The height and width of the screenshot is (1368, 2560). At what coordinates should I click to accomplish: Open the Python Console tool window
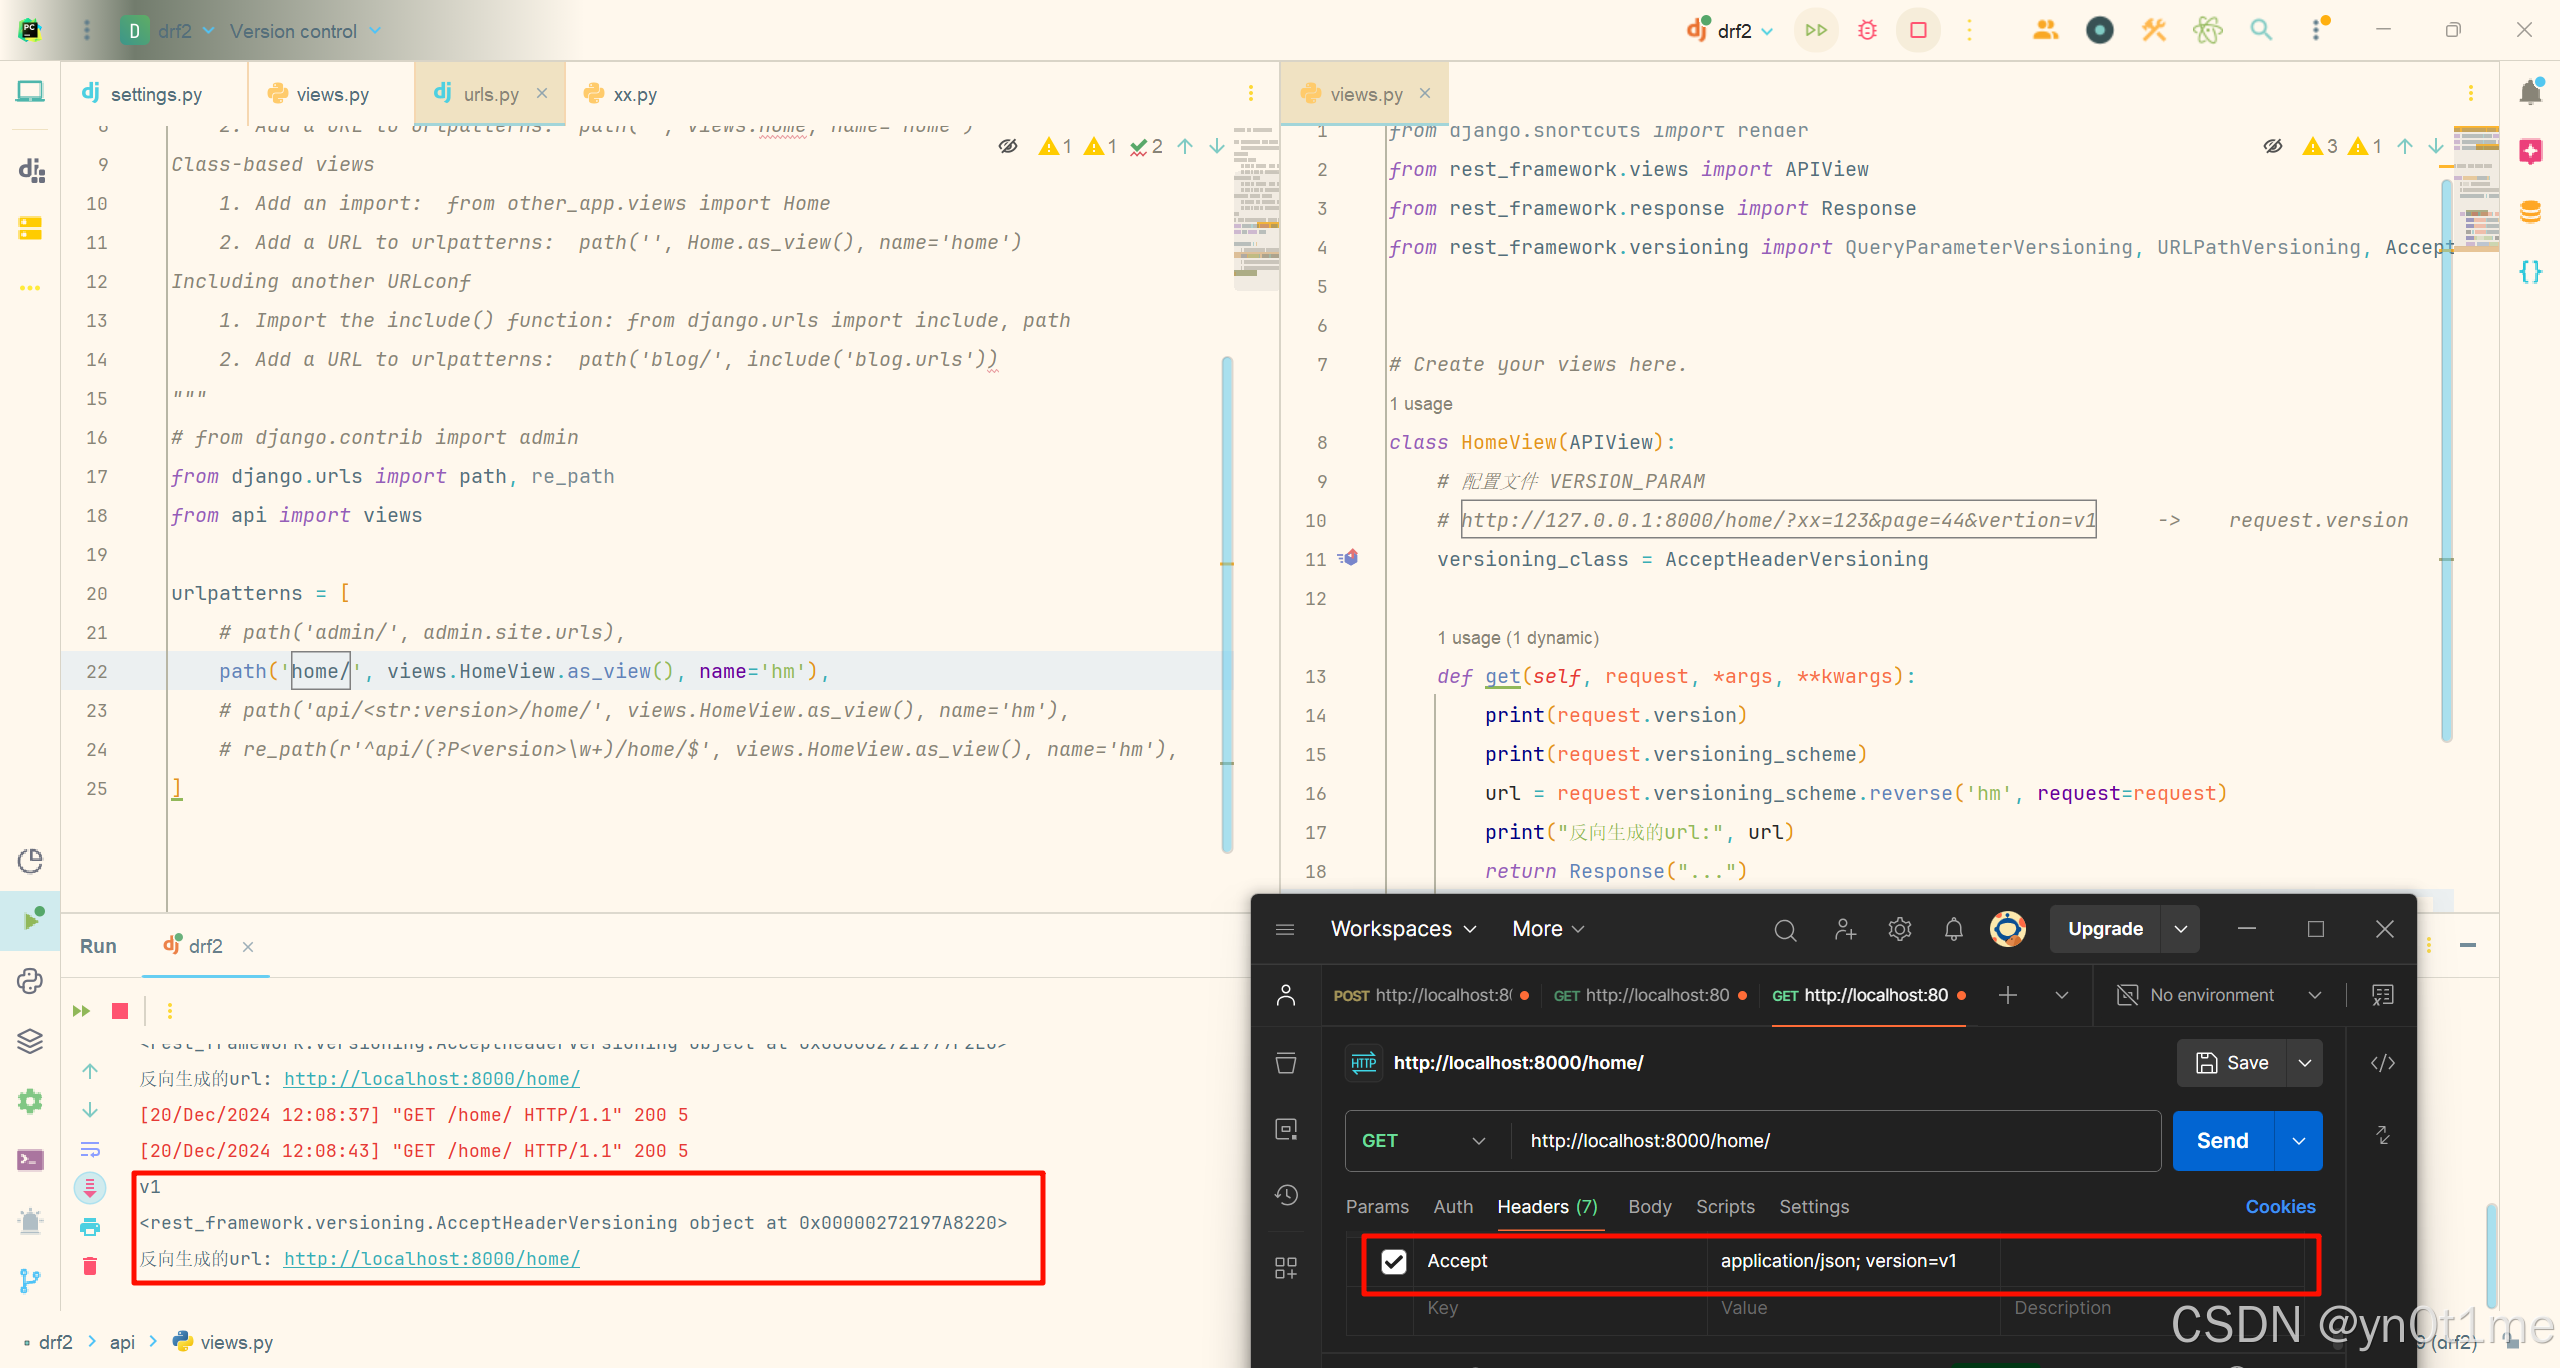click(30, 981)
